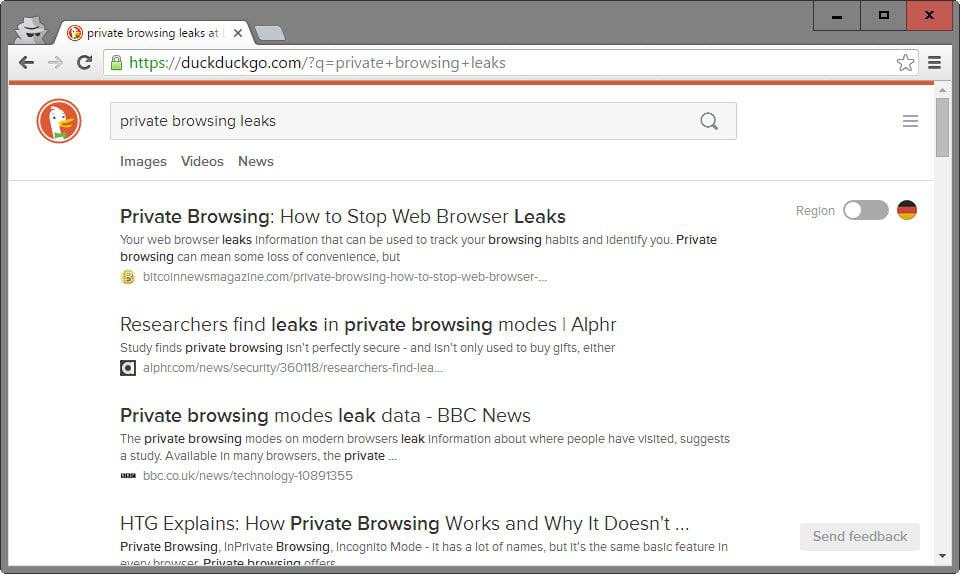The width and height of the screenshot is (960, 574).
Task: Click the vertical scrollbar thumb
Action: tap(942, 127)
